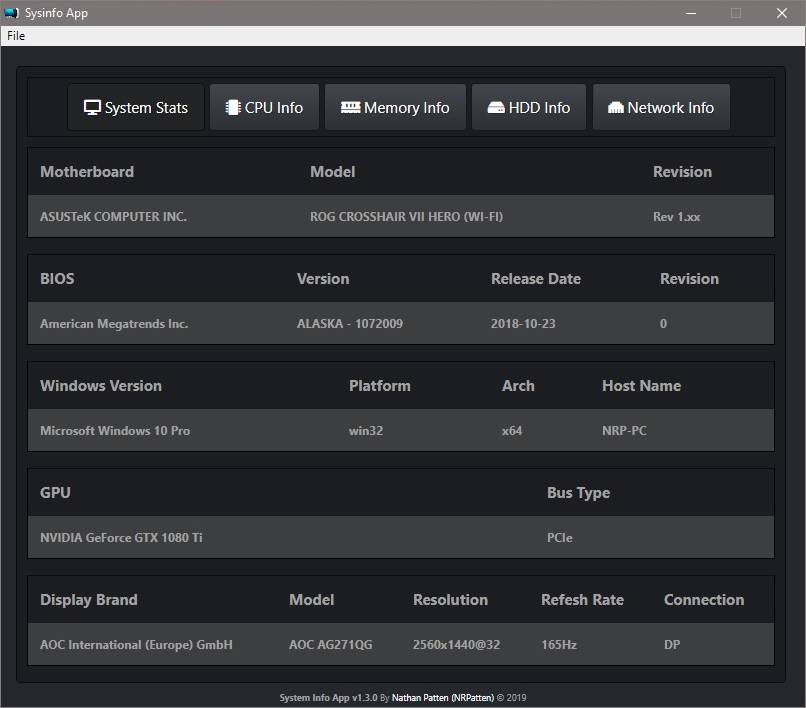Image resolution: width=806 pixels, height=708 pixels.
Task: Click the Display Brand column header
Action: (88, 600)
